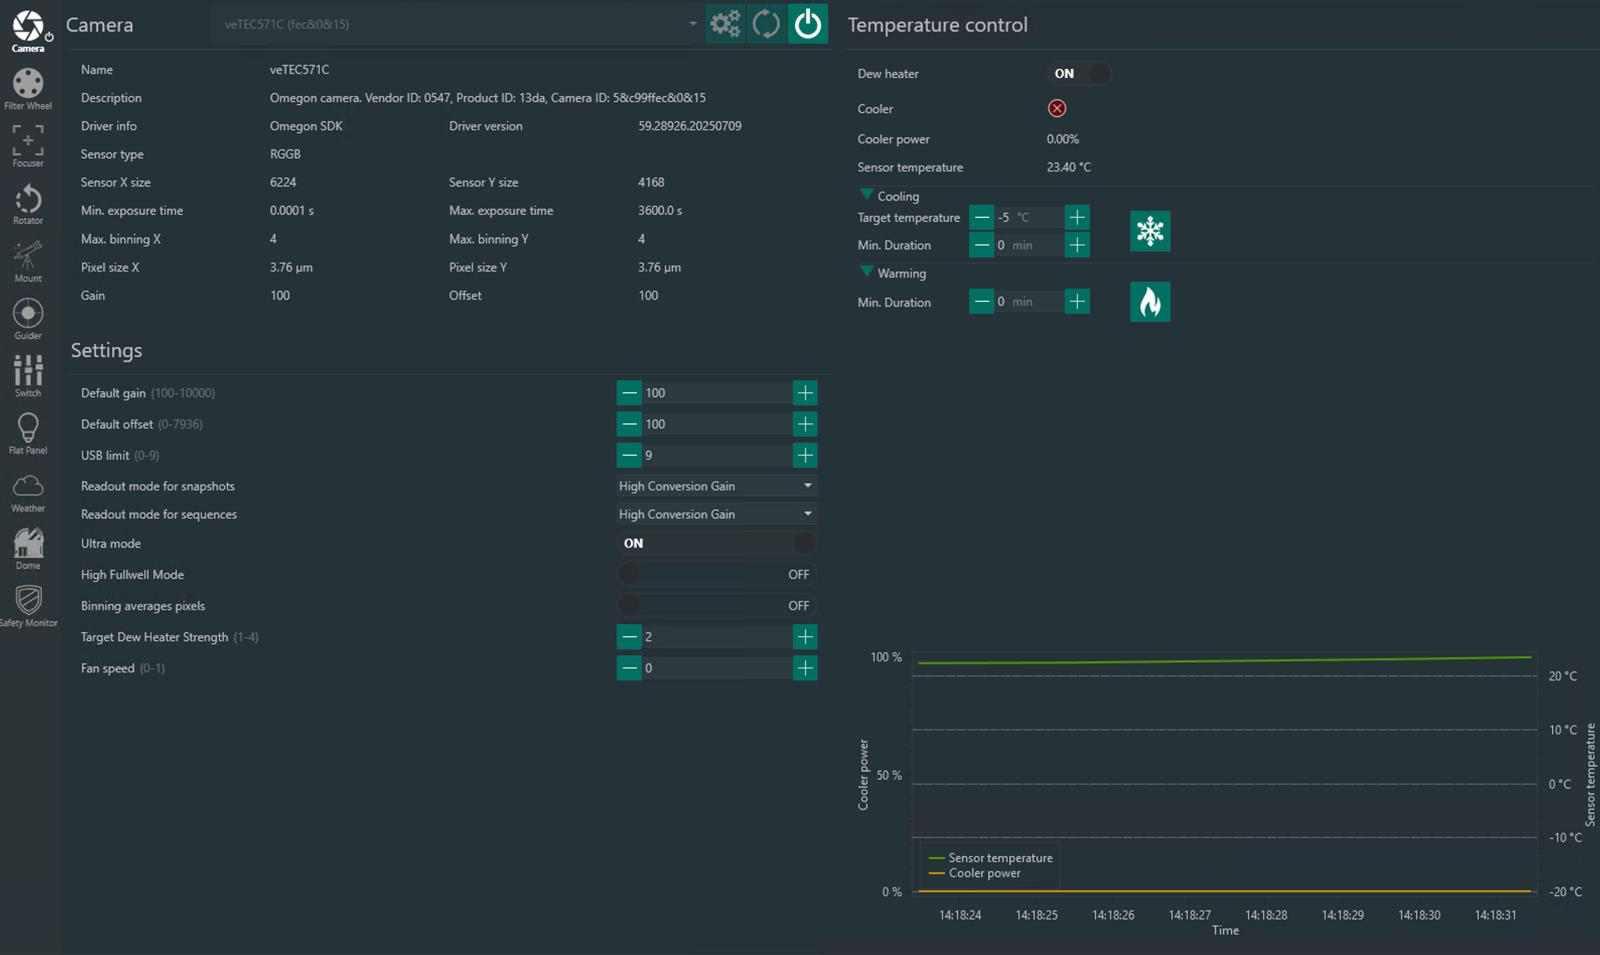The image size is (1600, 955).
Task: Click the Warming Min. Duration field
Action: click(1029, 301)
